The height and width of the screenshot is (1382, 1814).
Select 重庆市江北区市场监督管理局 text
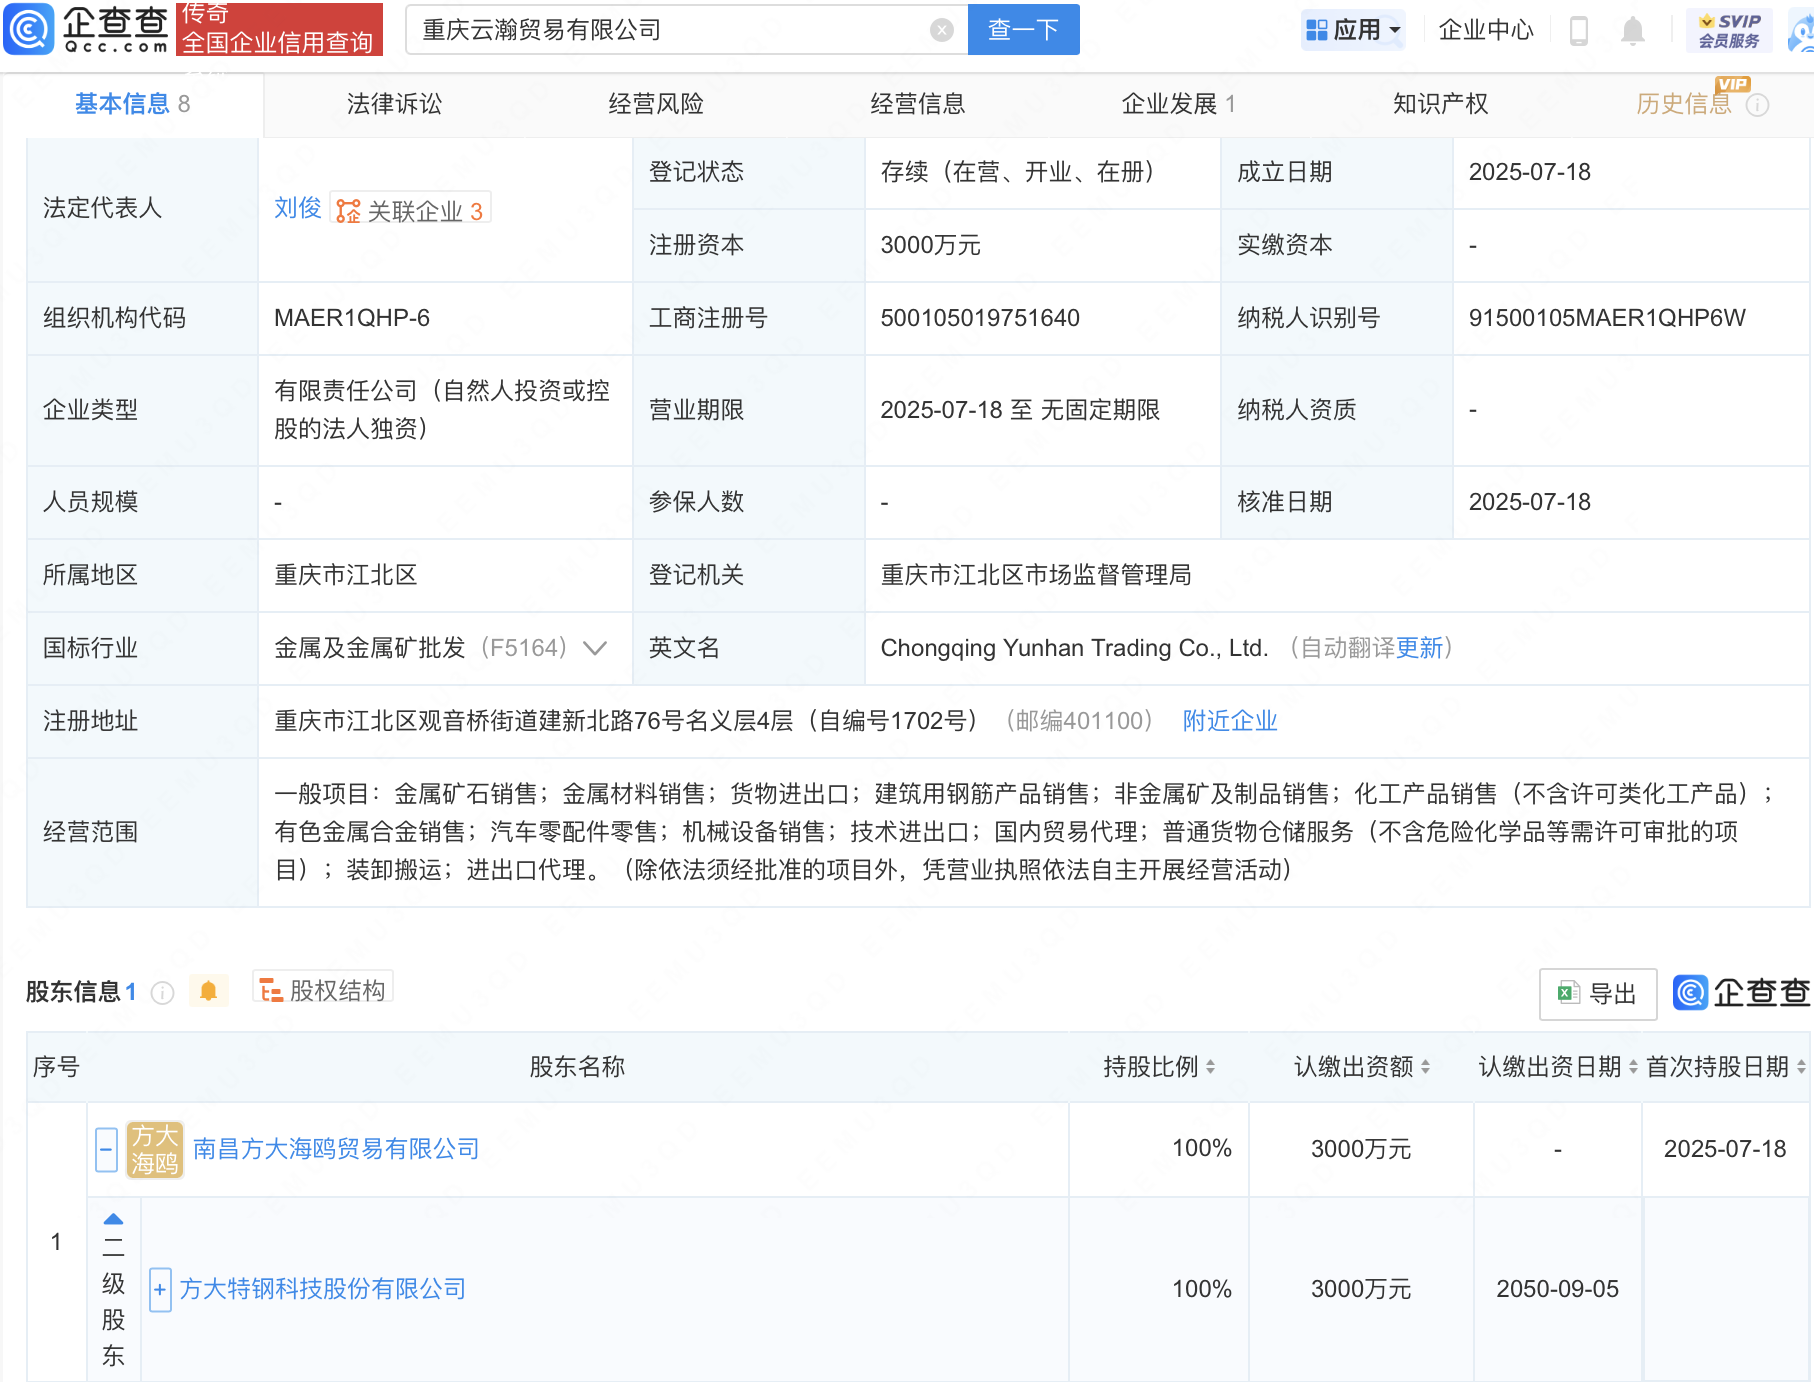1036,575
